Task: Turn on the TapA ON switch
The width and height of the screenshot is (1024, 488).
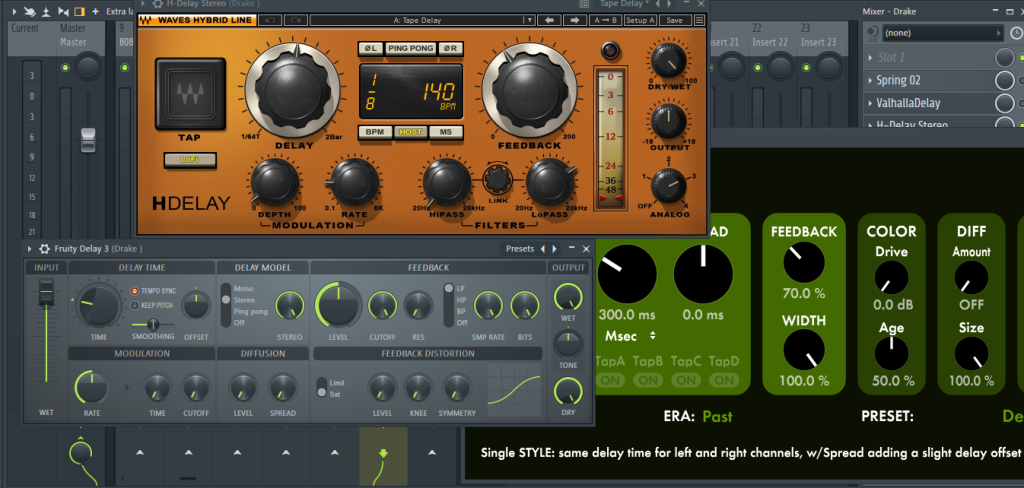Action: [x=610, y=380]
